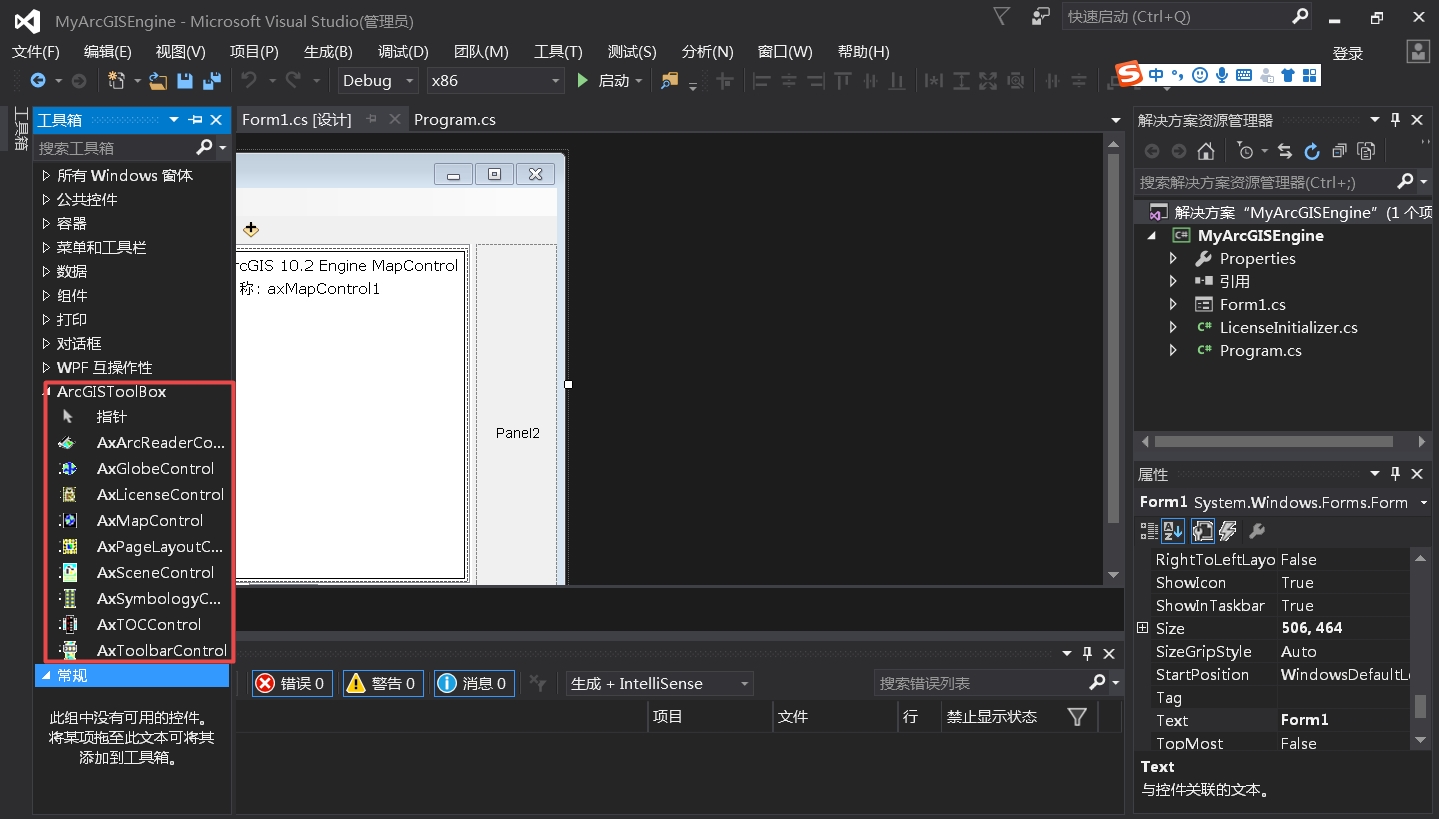
Task: Select AxToolbarControl from the toolbox
Action: pyautogui.click(x=160, y=650)
